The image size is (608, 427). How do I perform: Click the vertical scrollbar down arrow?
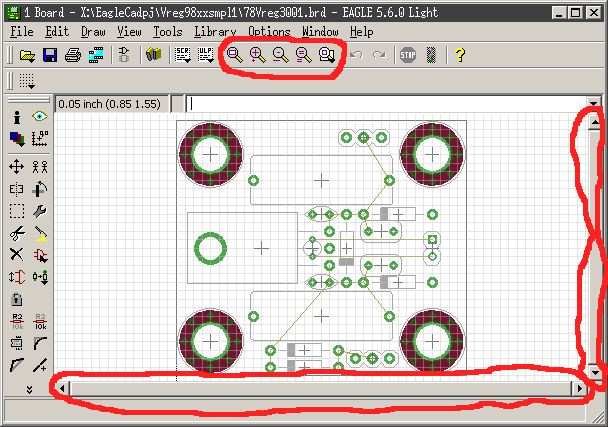[595, 373]
